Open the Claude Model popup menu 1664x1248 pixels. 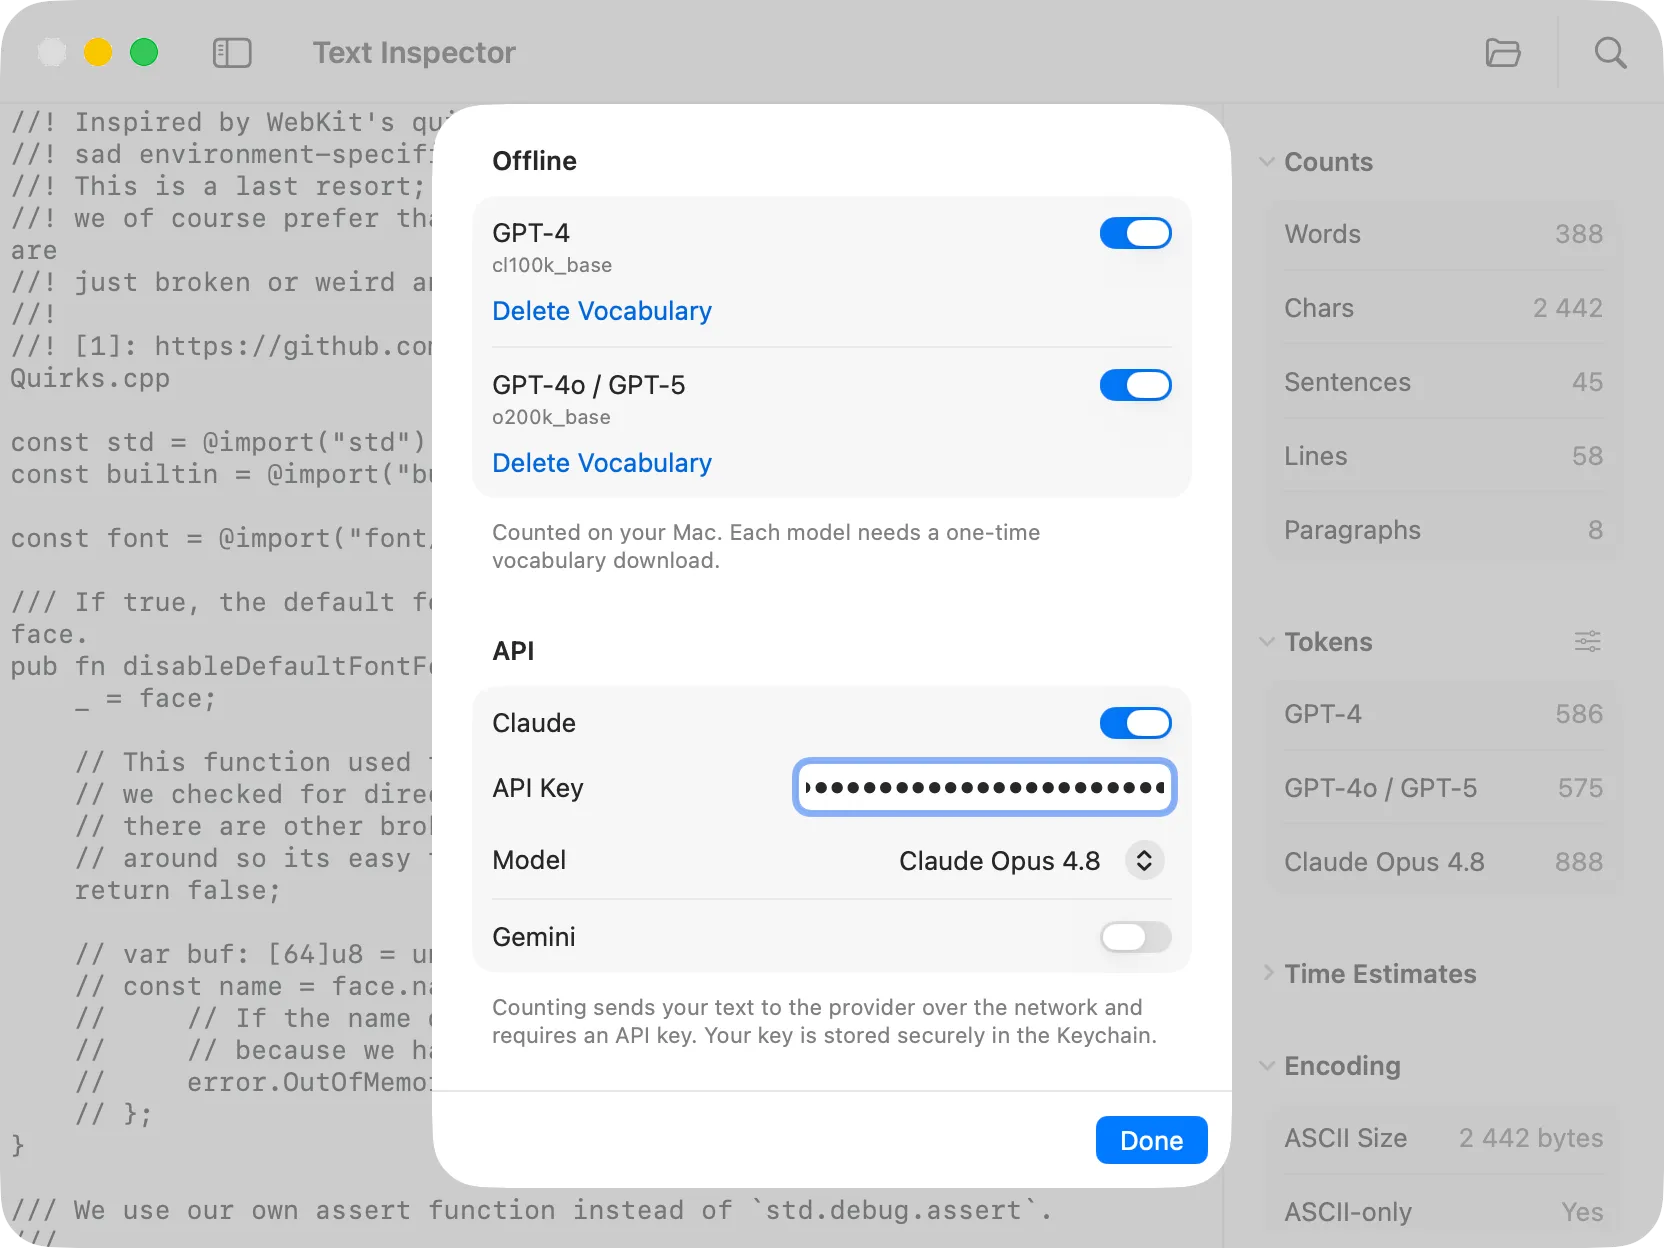[1144, 861]
